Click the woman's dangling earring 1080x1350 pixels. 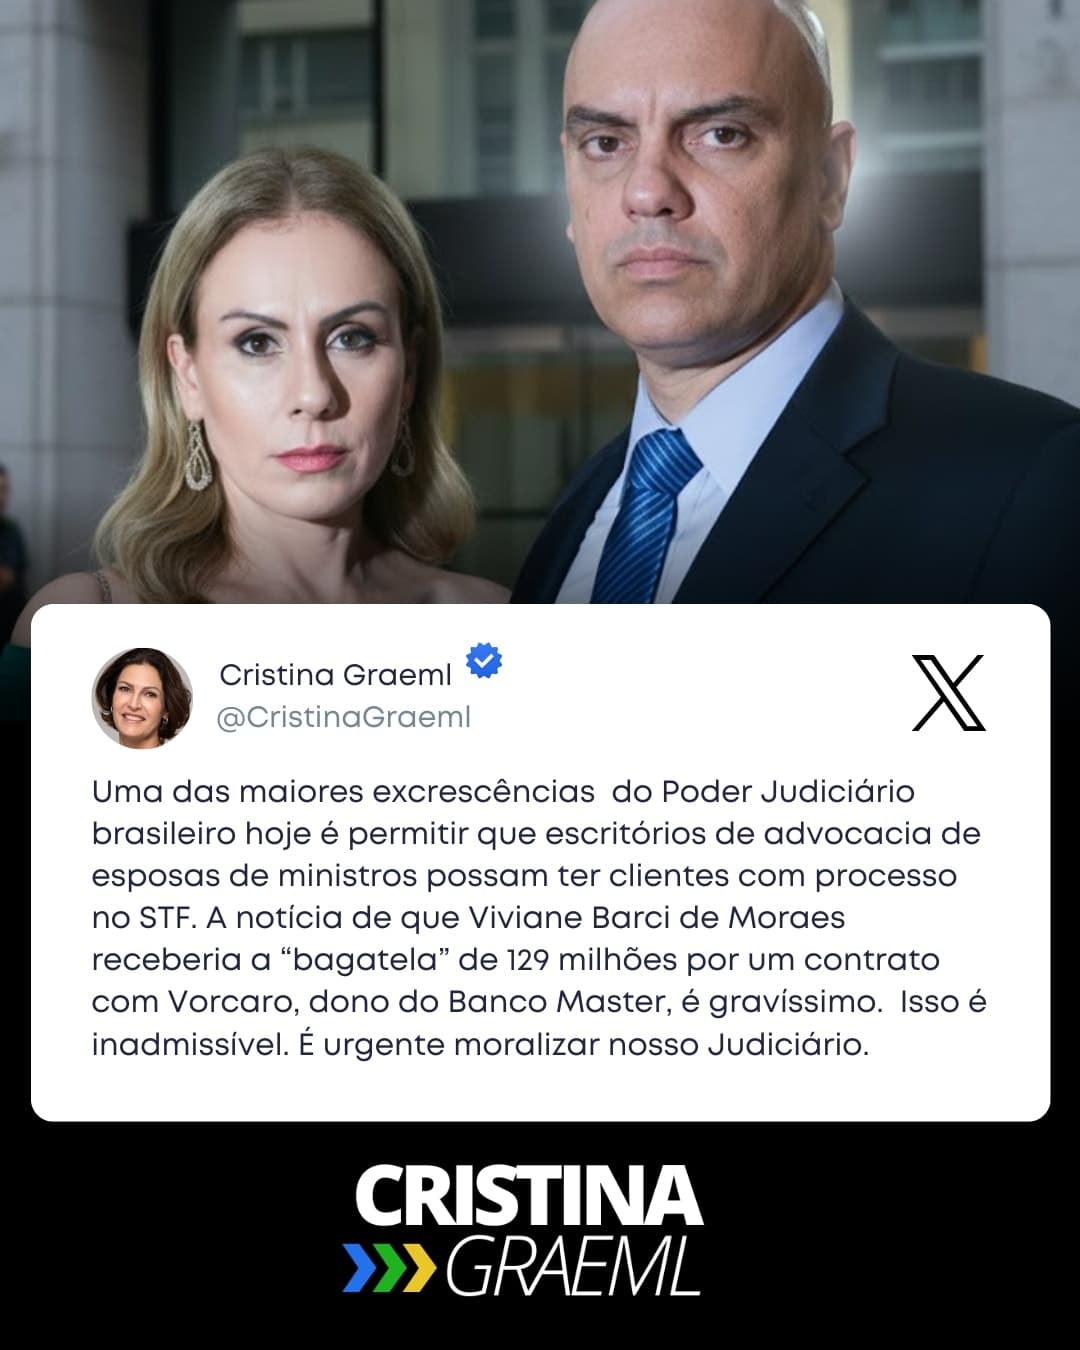(197, 457)
